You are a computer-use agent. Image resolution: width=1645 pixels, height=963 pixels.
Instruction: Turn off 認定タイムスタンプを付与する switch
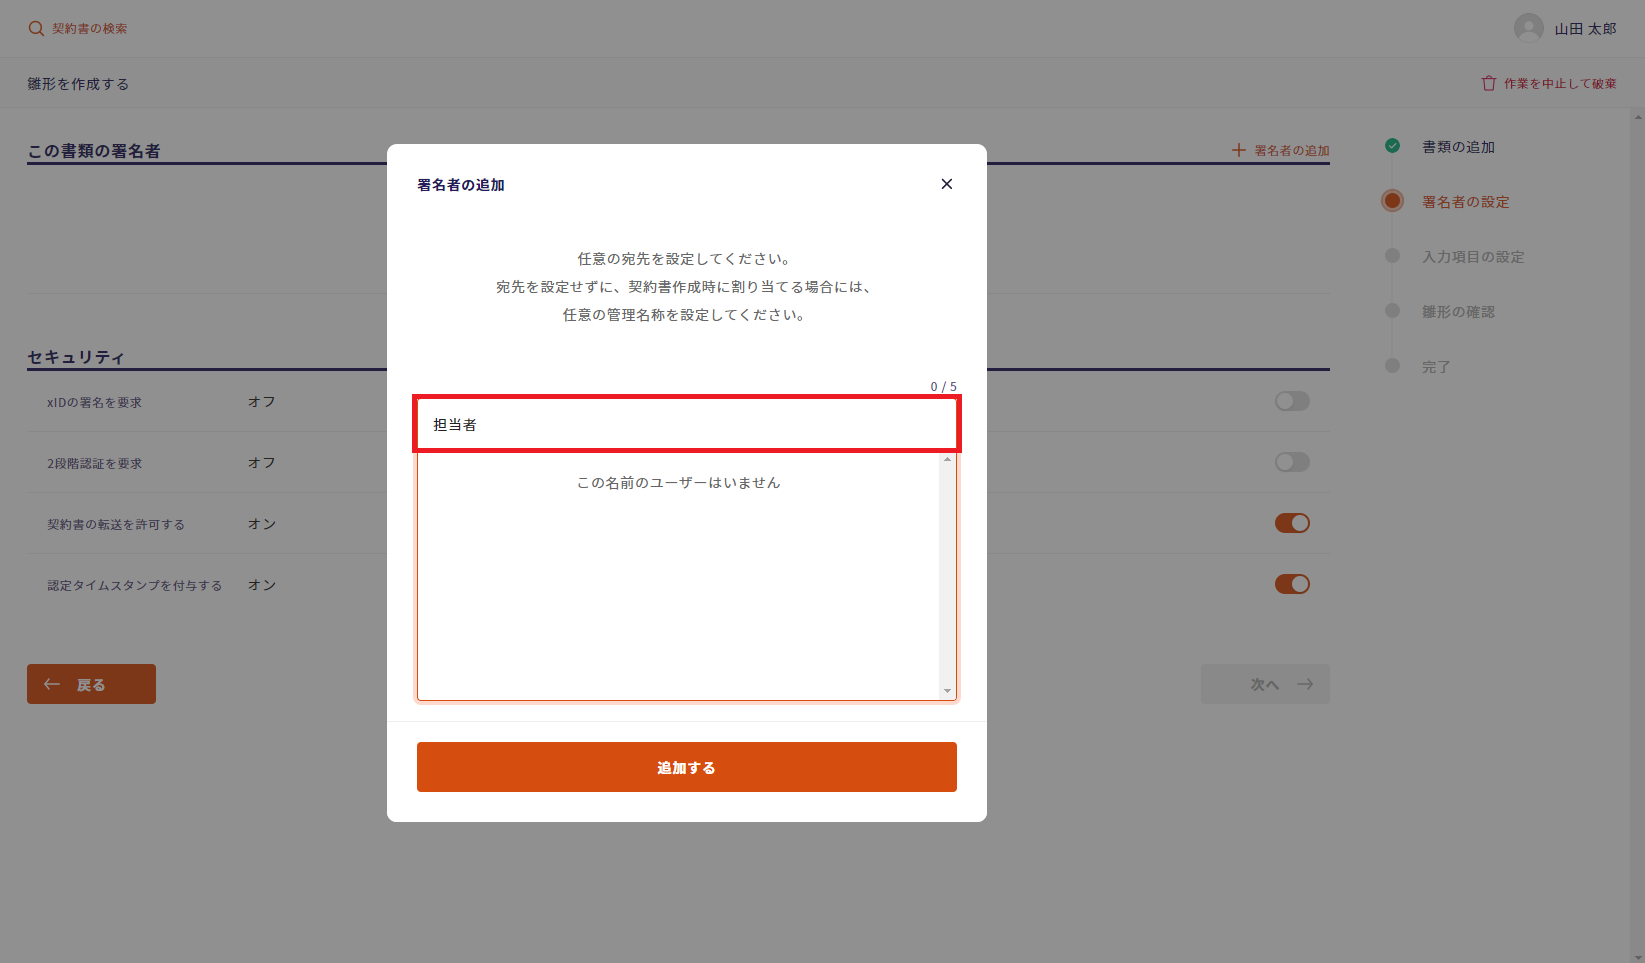coord(1291,585)
